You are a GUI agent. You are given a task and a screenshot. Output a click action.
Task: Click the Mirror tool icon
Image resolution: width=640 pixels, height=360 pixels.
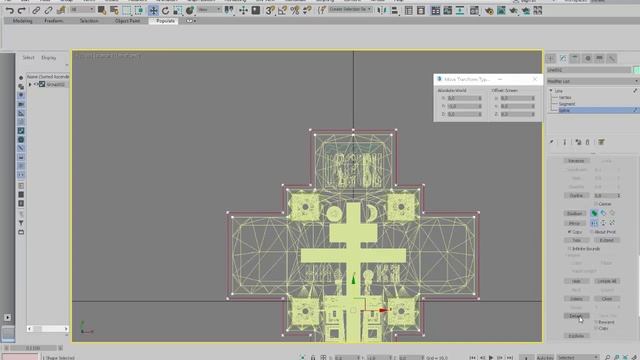coord(382,10)
